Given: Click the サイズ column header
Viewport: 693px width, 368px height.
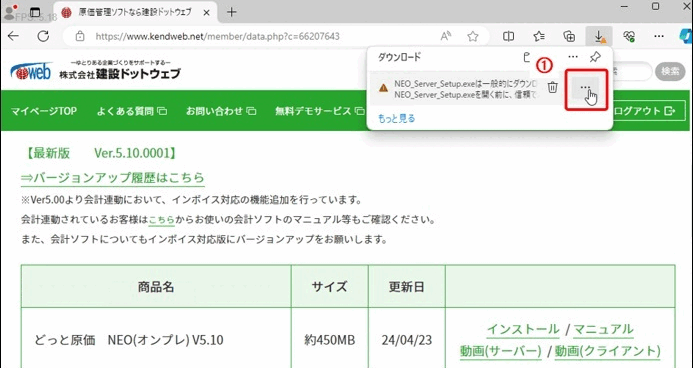Looking at the screenshot, I should coord(329,287).
